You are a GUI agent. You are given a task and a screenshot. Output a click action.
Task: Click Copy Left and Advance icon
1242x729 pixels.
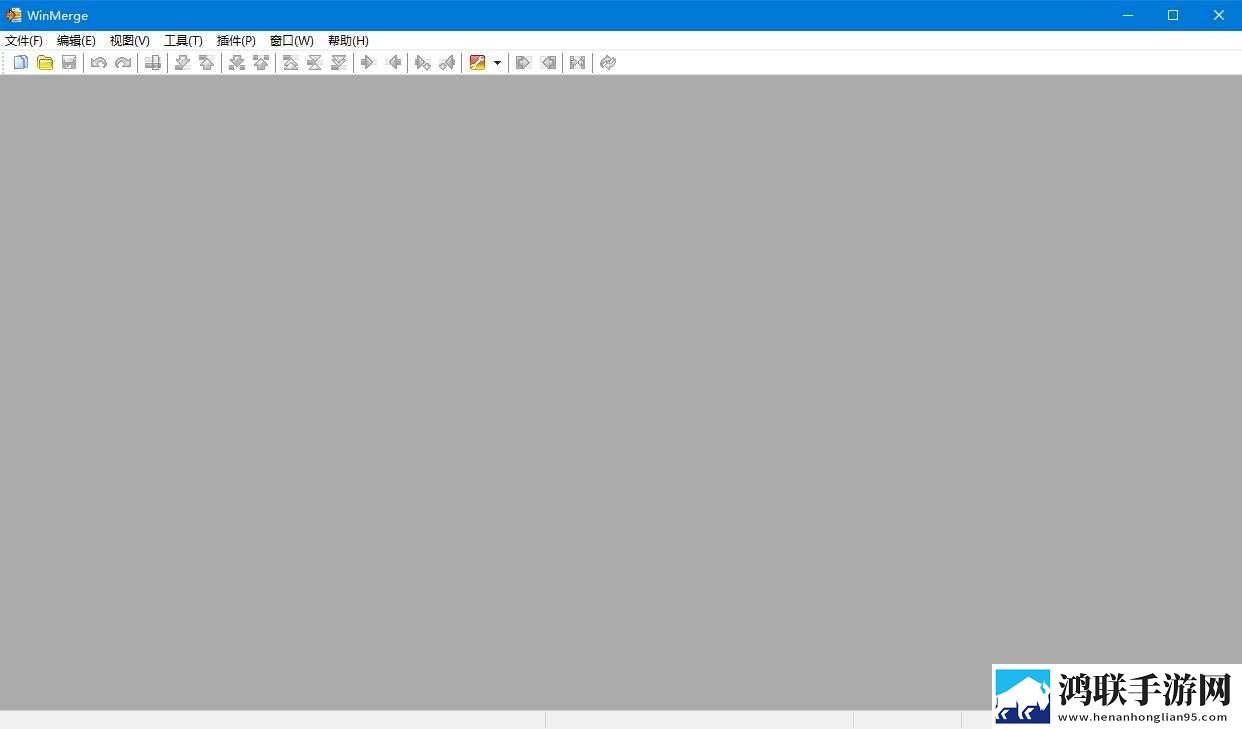pos(447,63)
